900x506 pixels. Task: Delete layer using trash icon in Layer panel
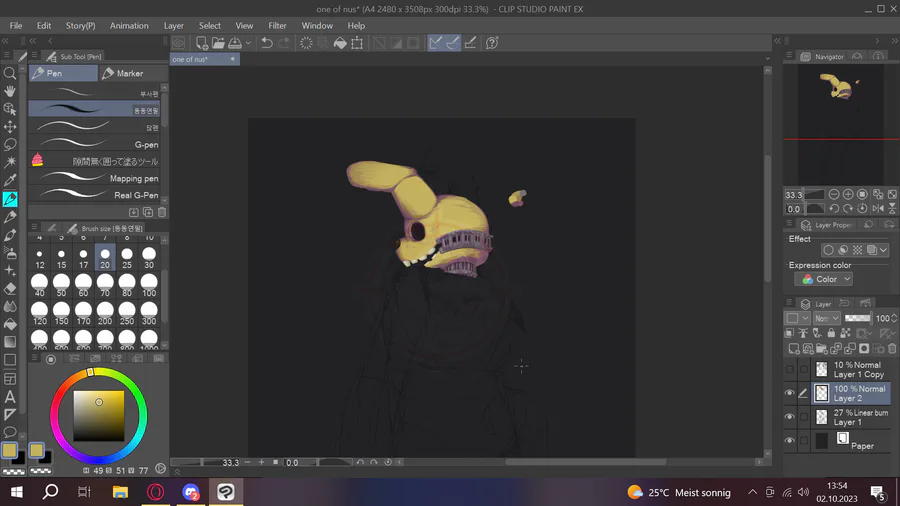click(892, 348)
